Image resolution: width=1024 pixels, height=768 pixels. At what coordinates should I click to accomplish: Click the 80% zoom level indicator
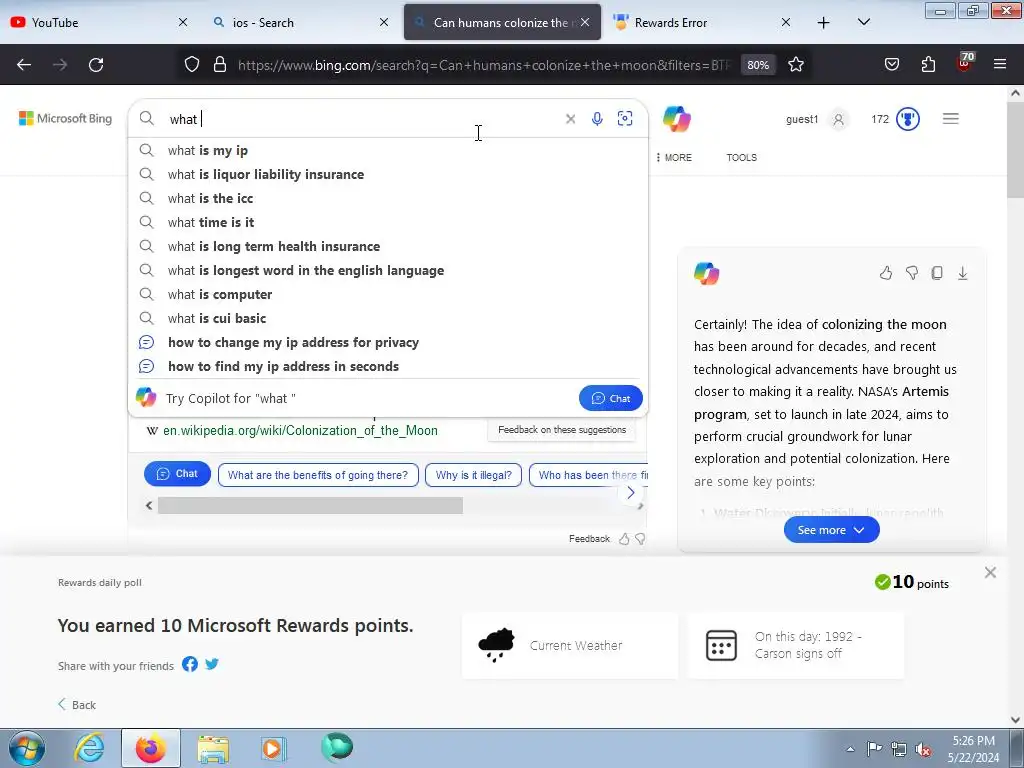click(758, 65)
